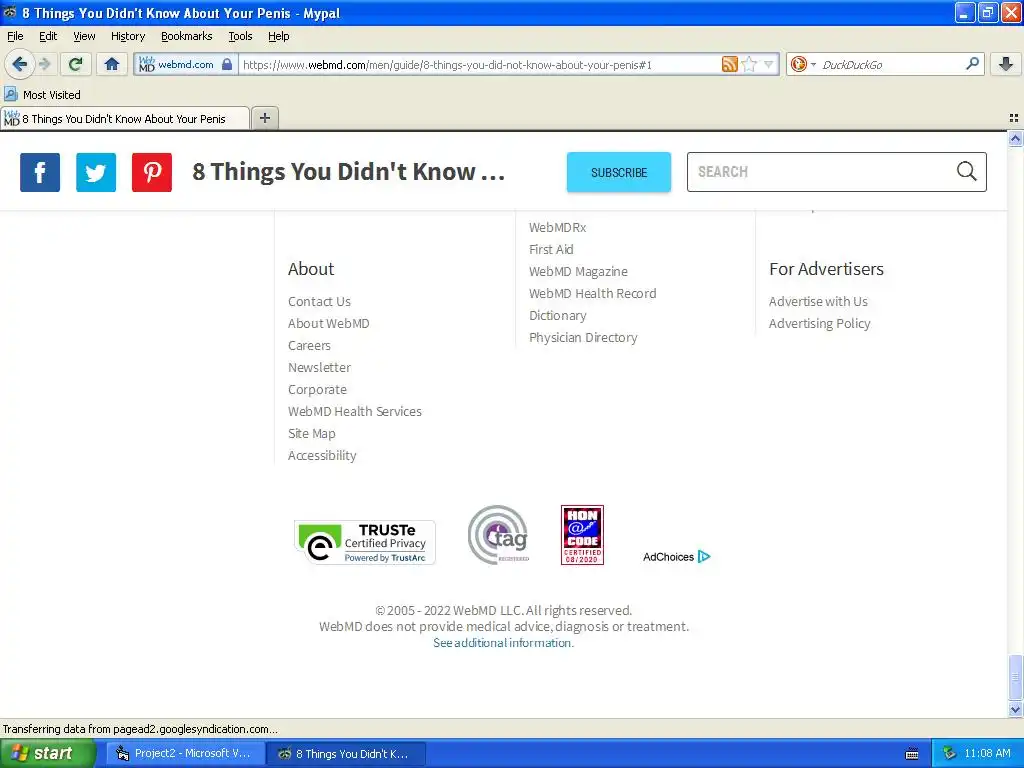This screenshot has width=1024, height=768.
Task: Open the History menu
Action: [x=128, y=36]
